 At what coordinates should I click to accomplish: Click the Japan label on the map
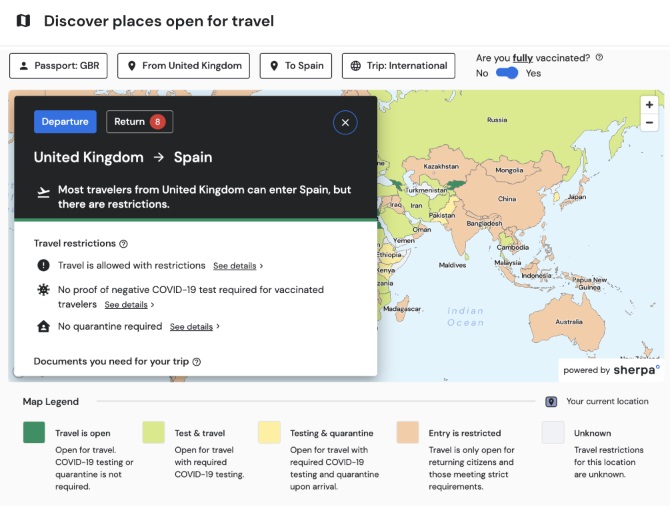(x=577, y=197)
